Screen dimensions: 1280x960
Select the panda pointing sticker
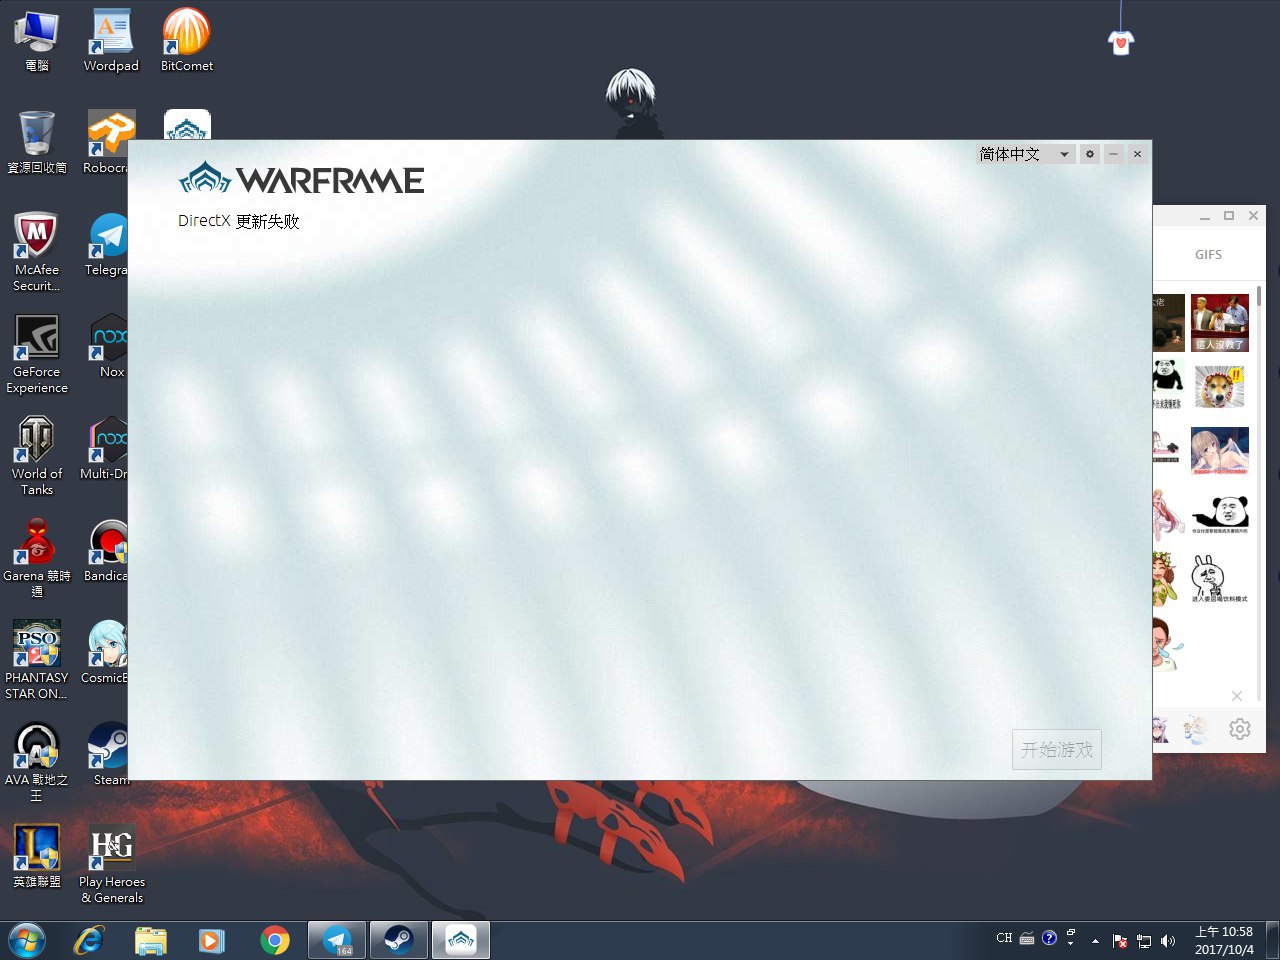(x=1220, y=512)
